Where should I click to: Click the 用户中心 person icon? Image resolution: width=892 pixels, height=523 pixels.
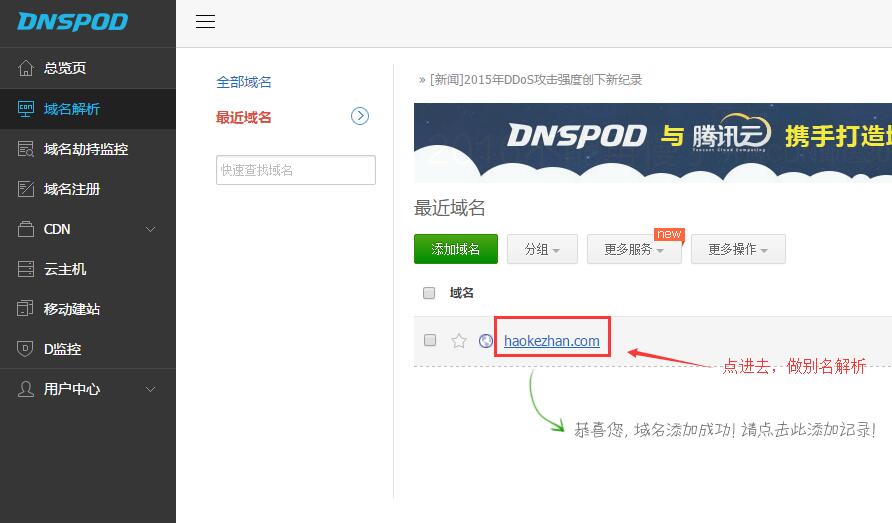pos(26,389)
